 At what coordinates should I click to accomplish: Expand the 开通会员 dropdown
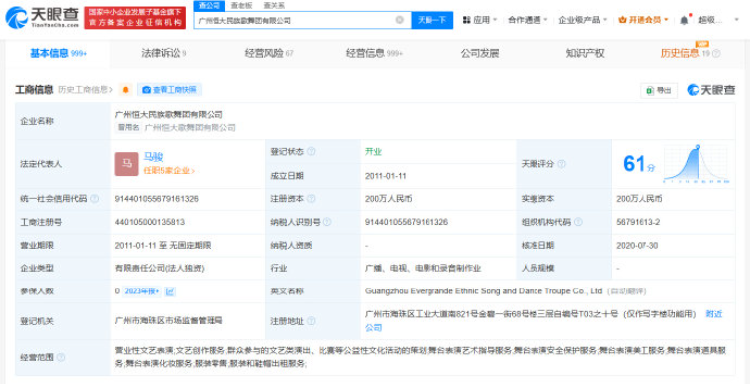point(643,20)
